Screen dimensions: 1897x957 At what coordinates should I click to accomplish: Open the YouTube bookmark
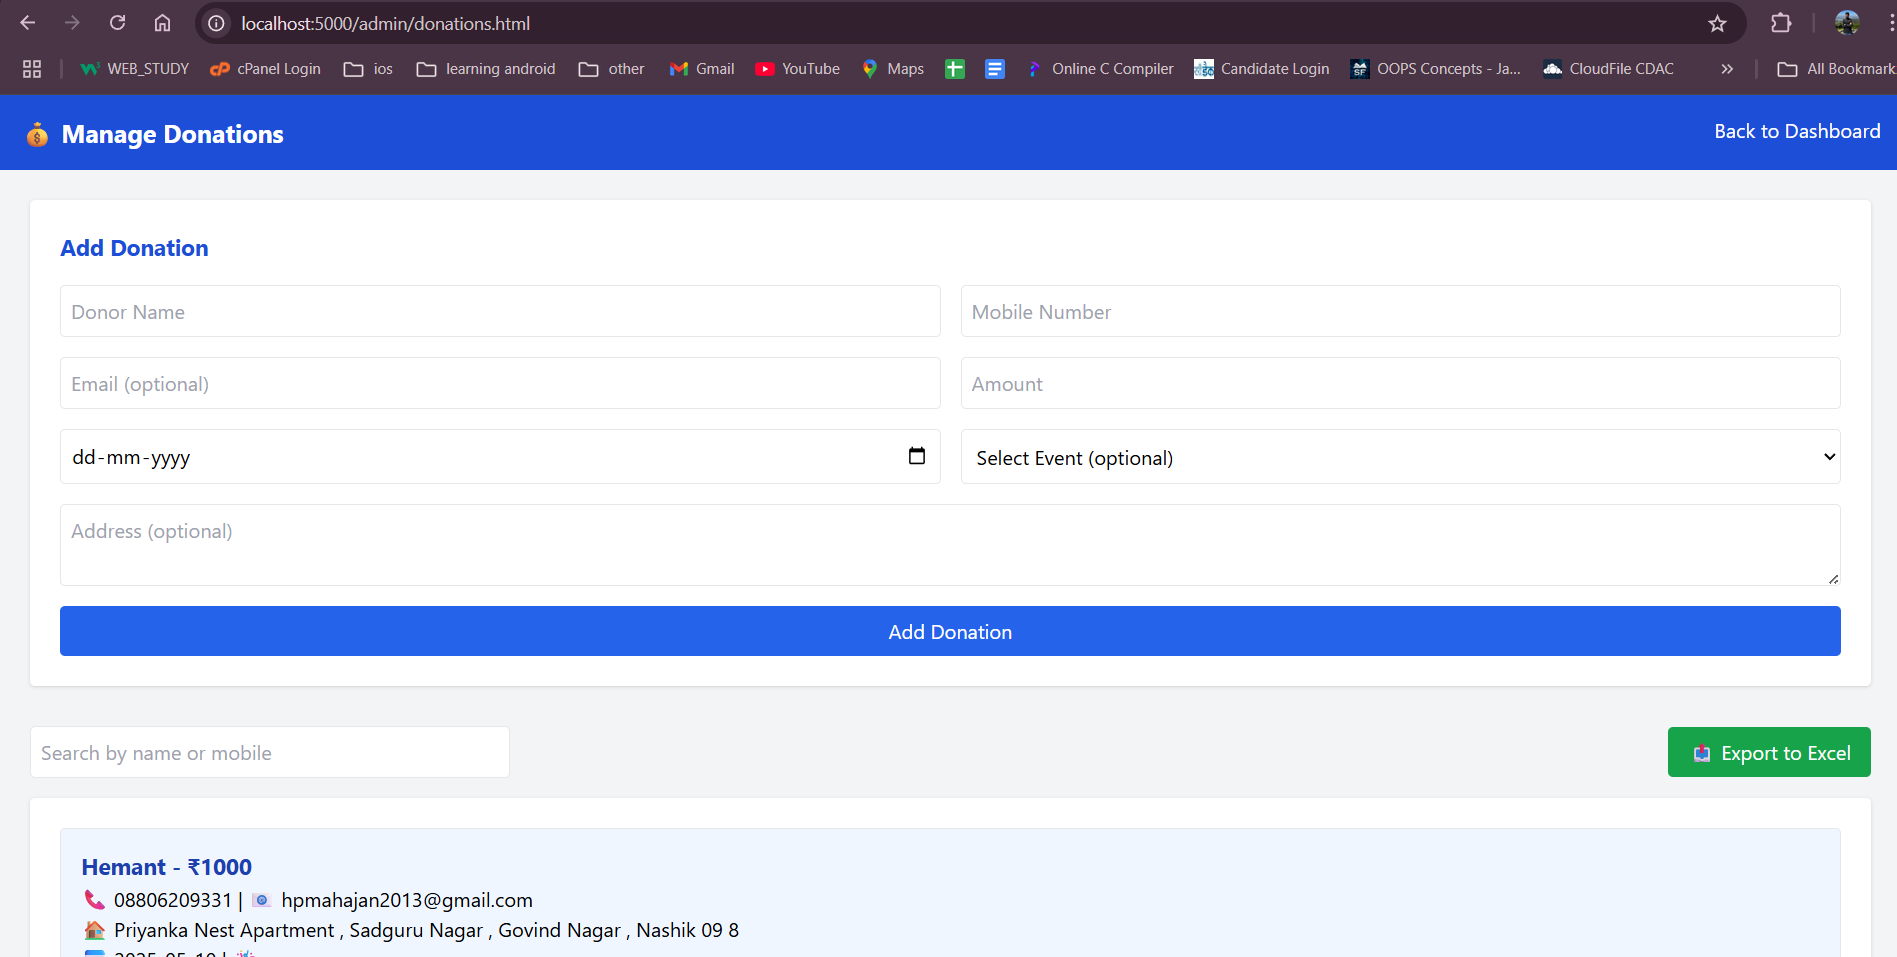point(797,68)
